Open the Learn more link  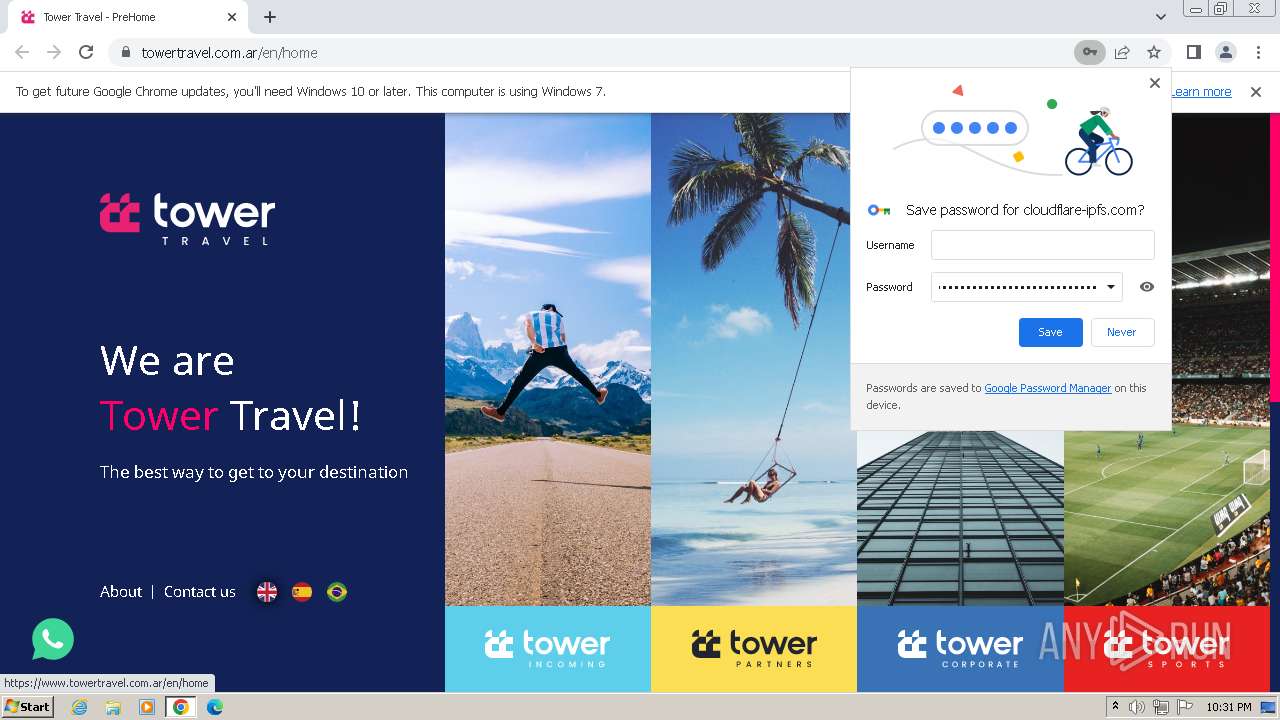[1201, 91]
